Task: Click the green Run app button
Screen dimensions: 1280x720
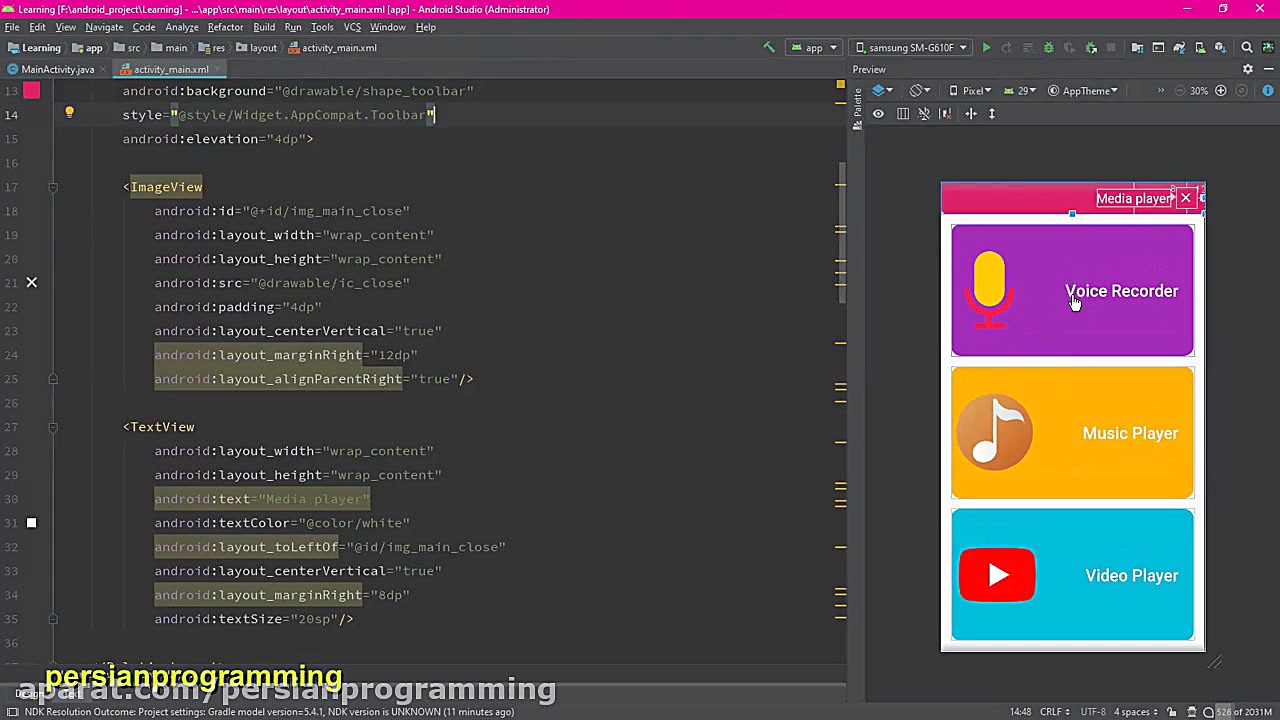Action: point(986,48)
